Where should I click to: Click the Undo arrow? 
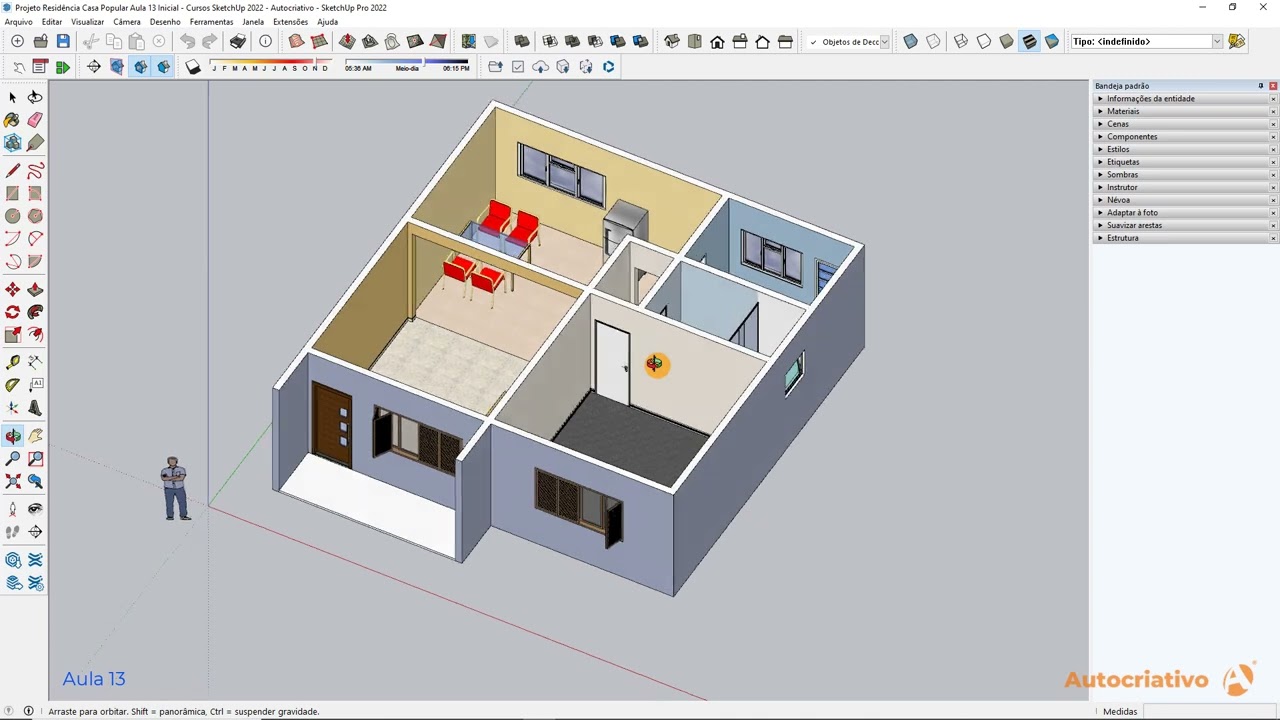187,41
